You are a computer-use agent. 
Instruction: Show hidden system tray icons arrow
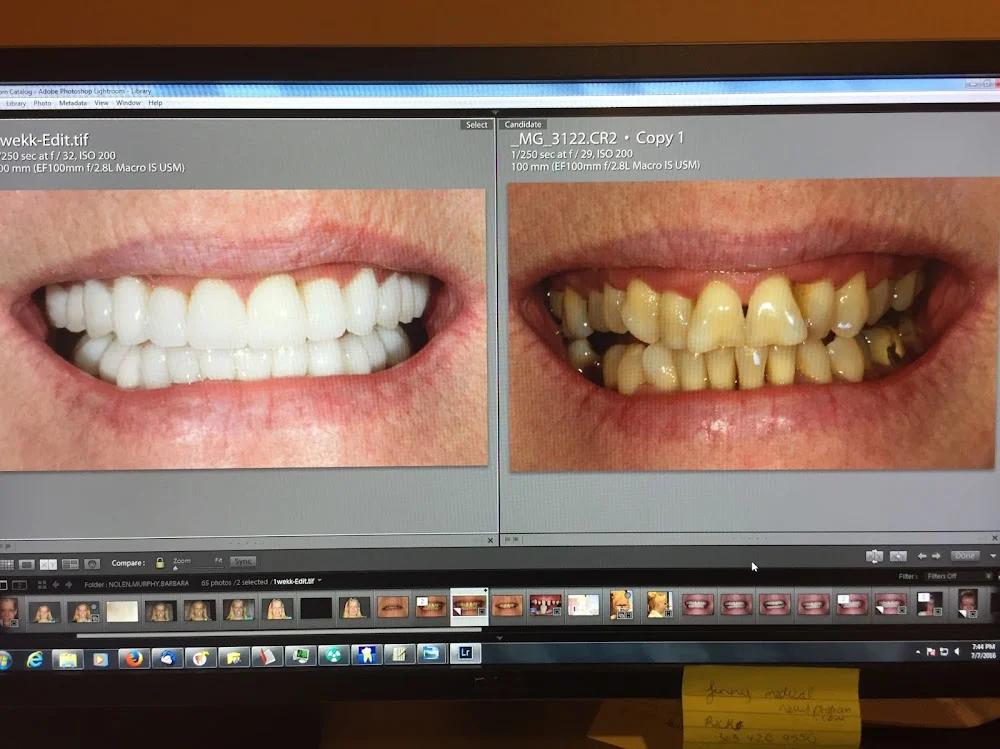click(x=918, y=651)
